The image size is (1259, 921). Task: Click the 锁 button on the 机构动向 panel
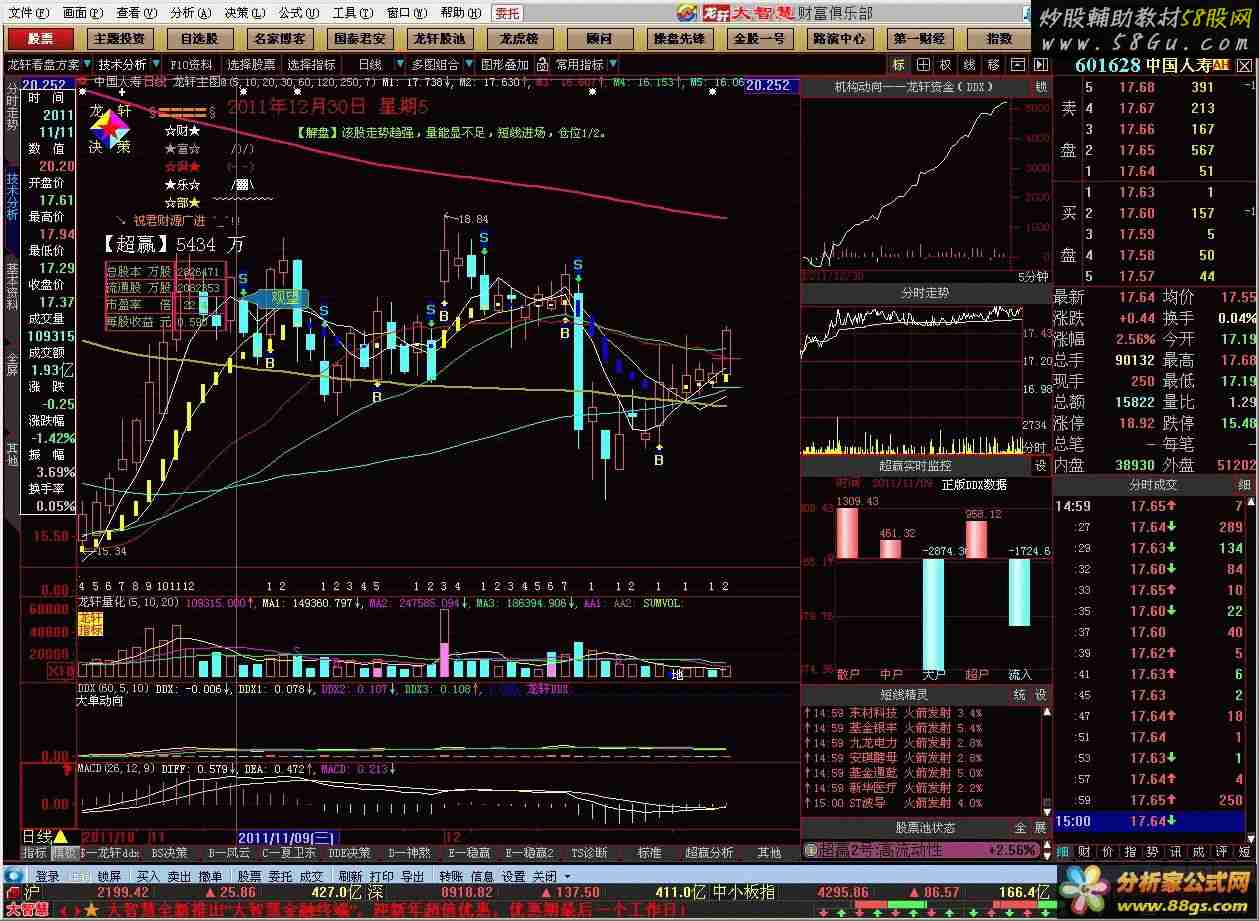tap(1041, 87)
